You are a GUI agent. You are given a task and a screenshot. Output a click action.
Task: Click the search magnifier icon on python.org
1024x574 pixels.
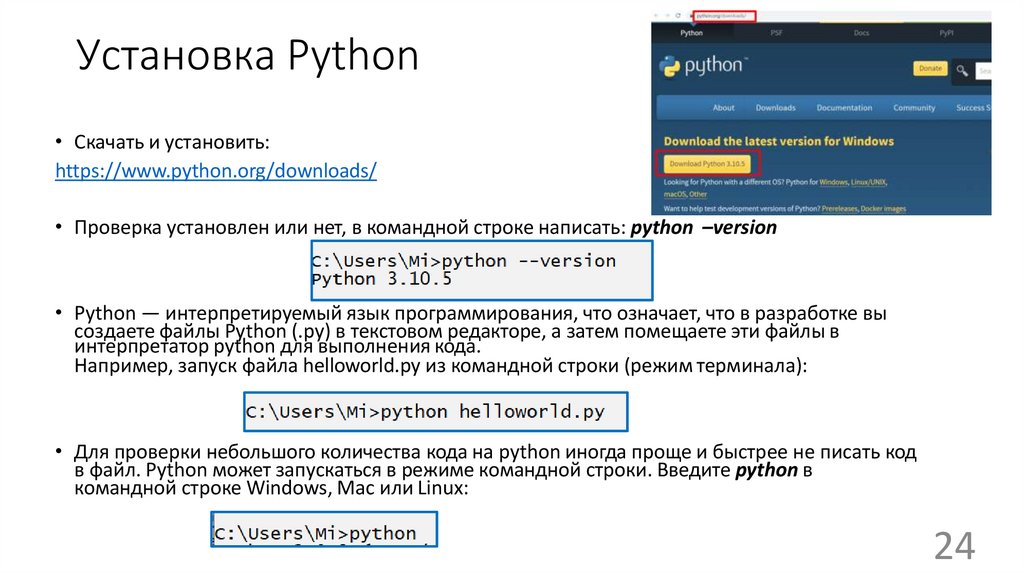961,70
